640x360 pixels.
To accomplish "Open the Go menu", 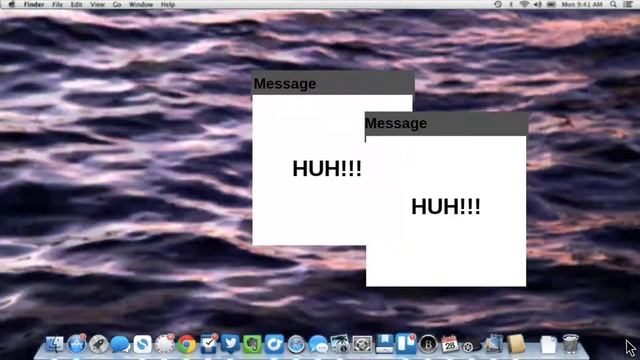I will pyautogui.click(x=117, y=4).
